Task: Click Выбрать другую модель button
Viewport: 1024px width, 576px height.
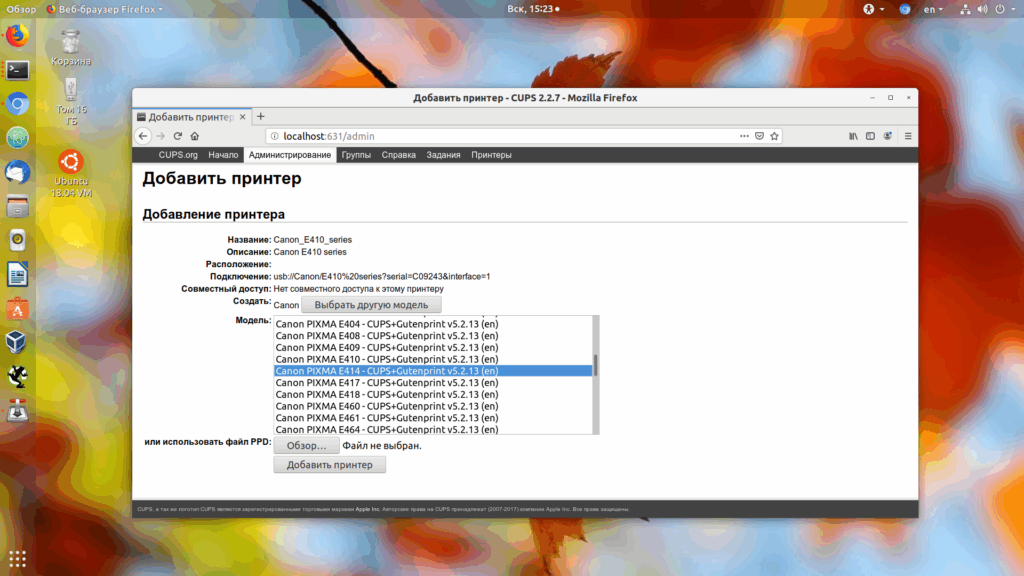Action: tap(371, 305)
